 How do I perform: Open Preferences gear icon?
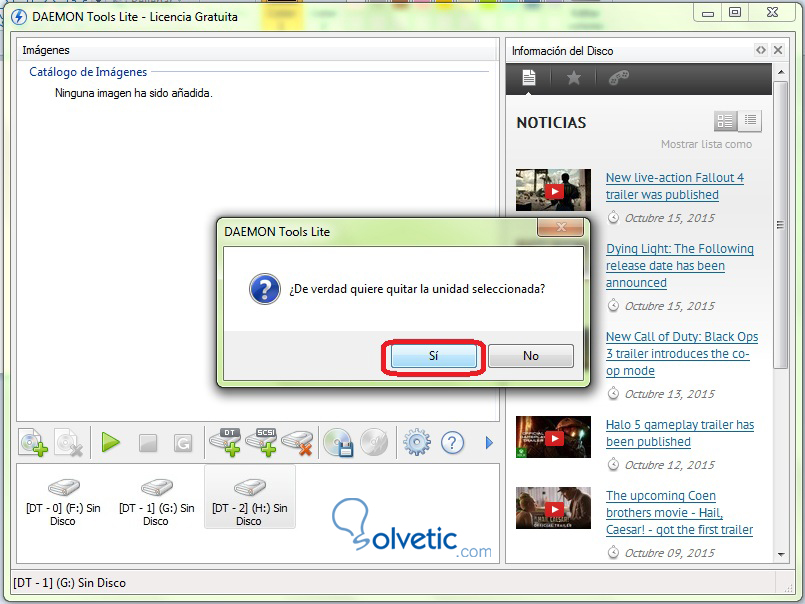pyautogui.click(x=416, y=442)
